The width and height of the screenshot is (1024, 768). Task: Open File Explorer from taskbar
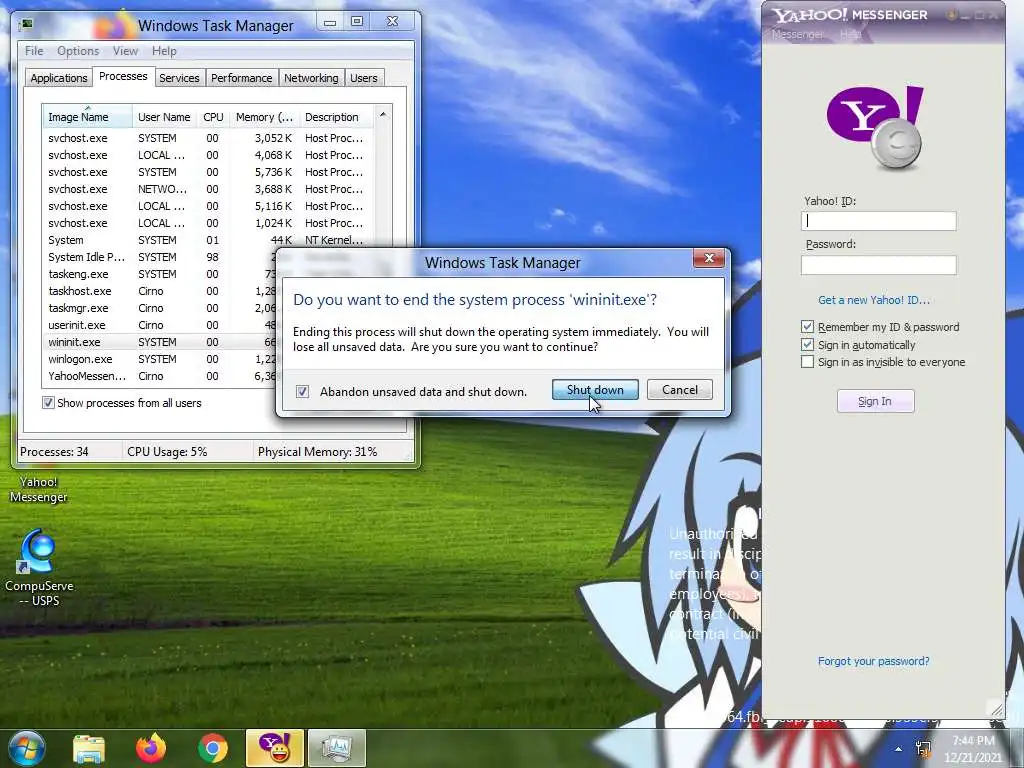[88, 748]
